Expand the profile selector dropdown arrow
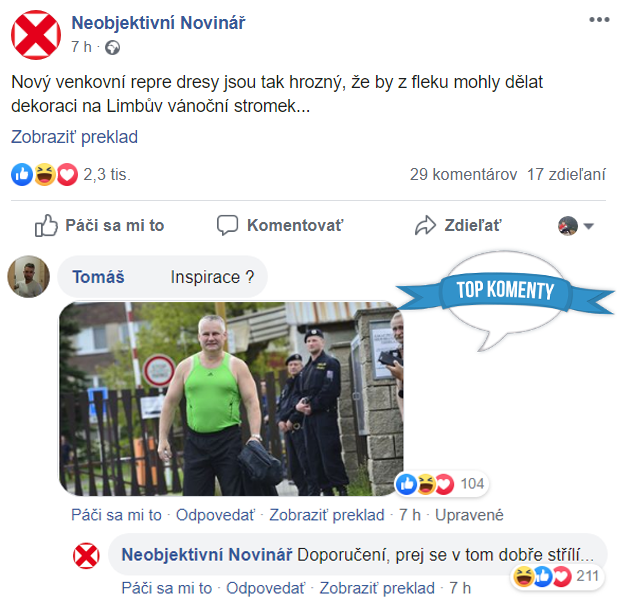 pos(588,226)
